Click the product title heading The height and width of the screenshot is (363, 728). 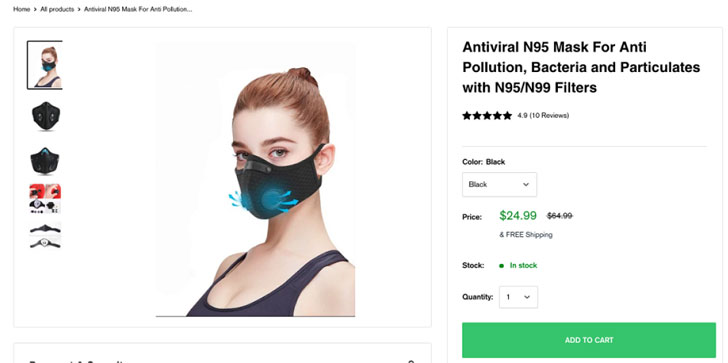click(581, 67)
